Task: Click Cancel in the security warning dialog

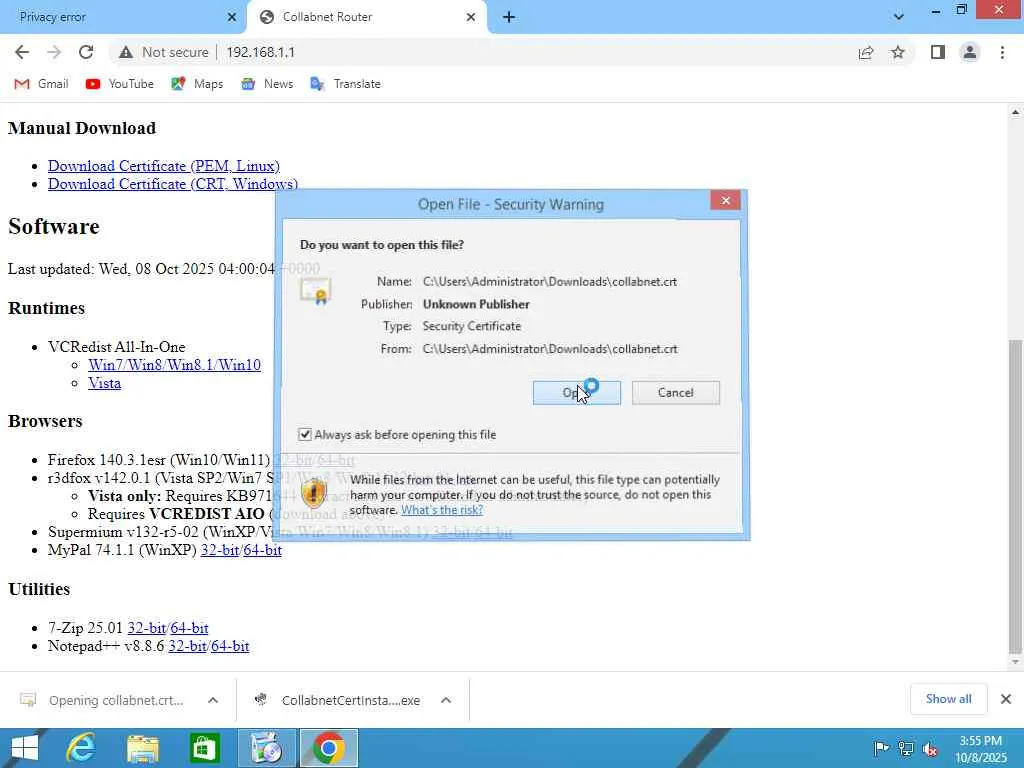Action: click(676, 393)
